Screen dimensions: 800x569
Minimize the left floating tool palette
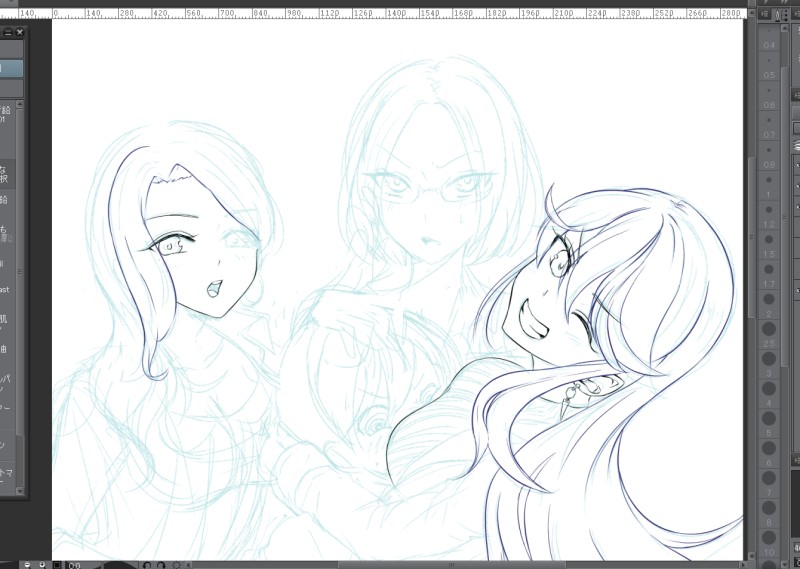[x=9, y=32]
